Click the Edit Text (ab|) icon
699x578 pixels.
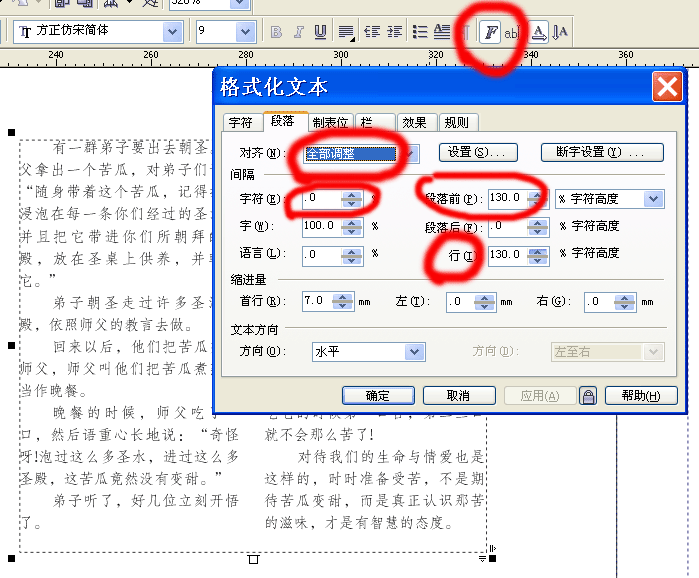point(512,33)
